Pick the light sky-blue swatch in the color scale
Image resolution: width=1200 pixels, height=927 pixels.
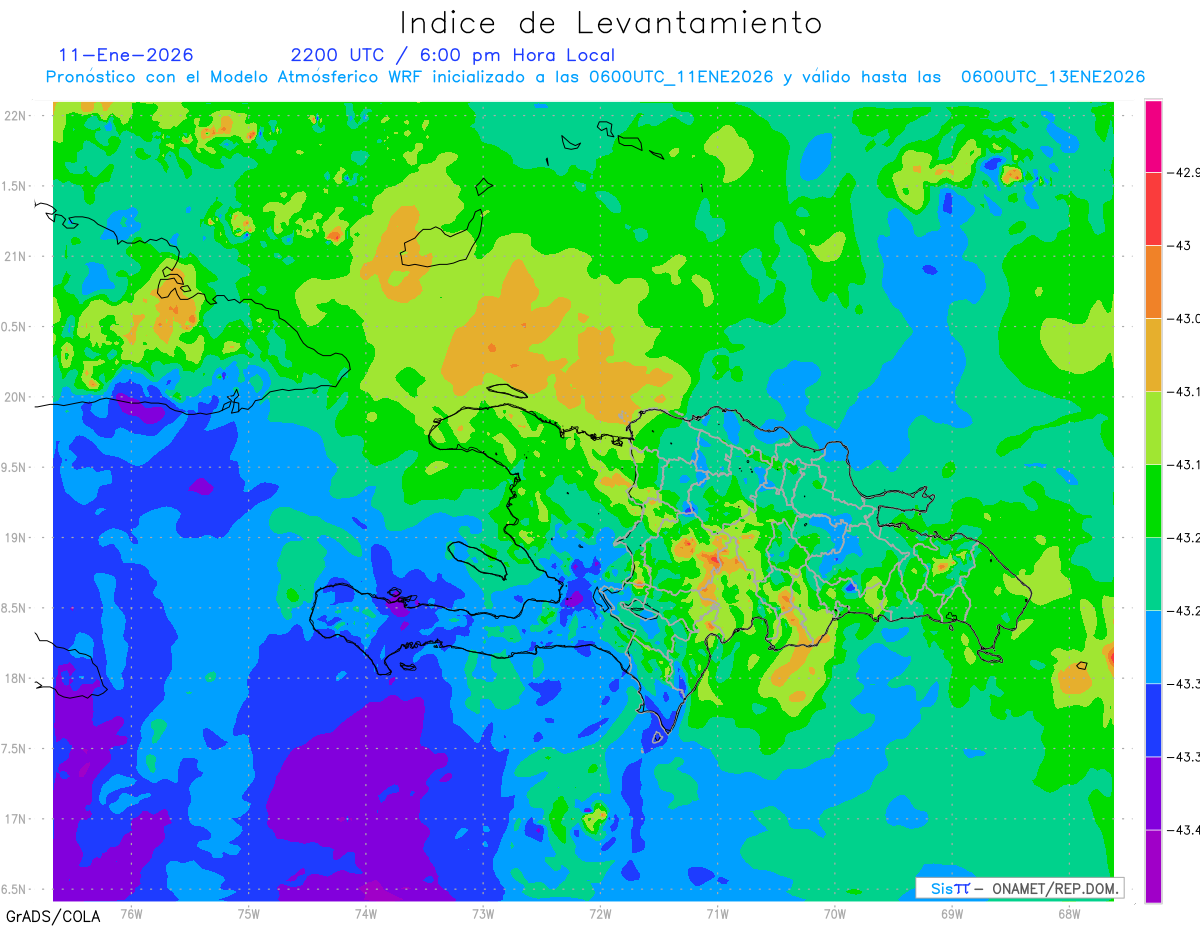[1153, 647]
